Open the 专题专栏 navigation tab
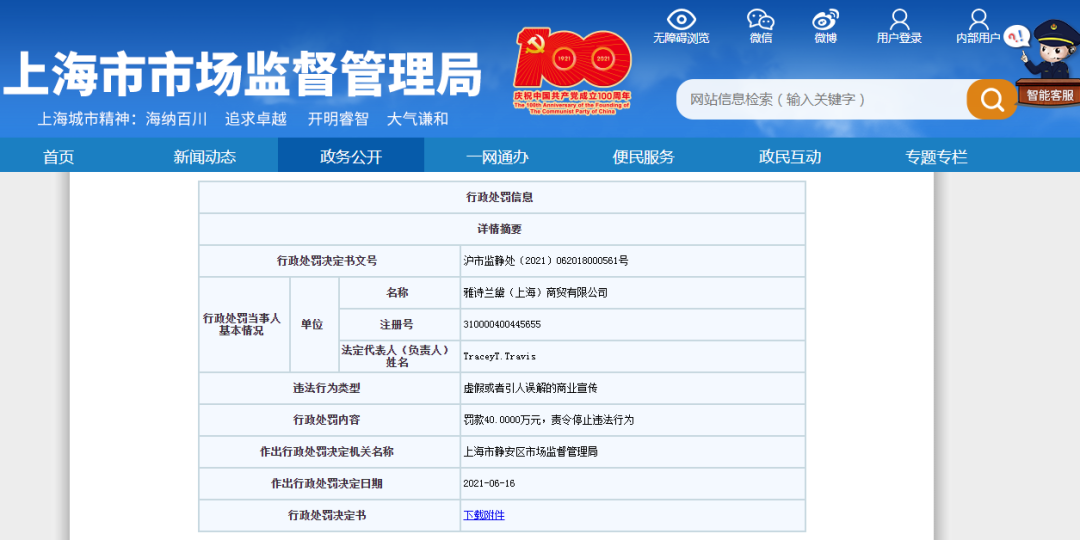 (x=936, y=157)
